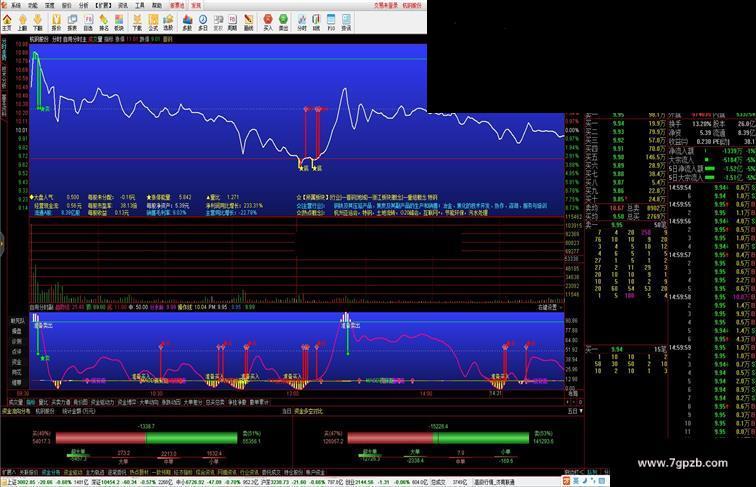Image resolution: width=756 pixels, height=487 pixels.
Task: Select the 资金博弈 indicator tab
Action: (127, 402)
